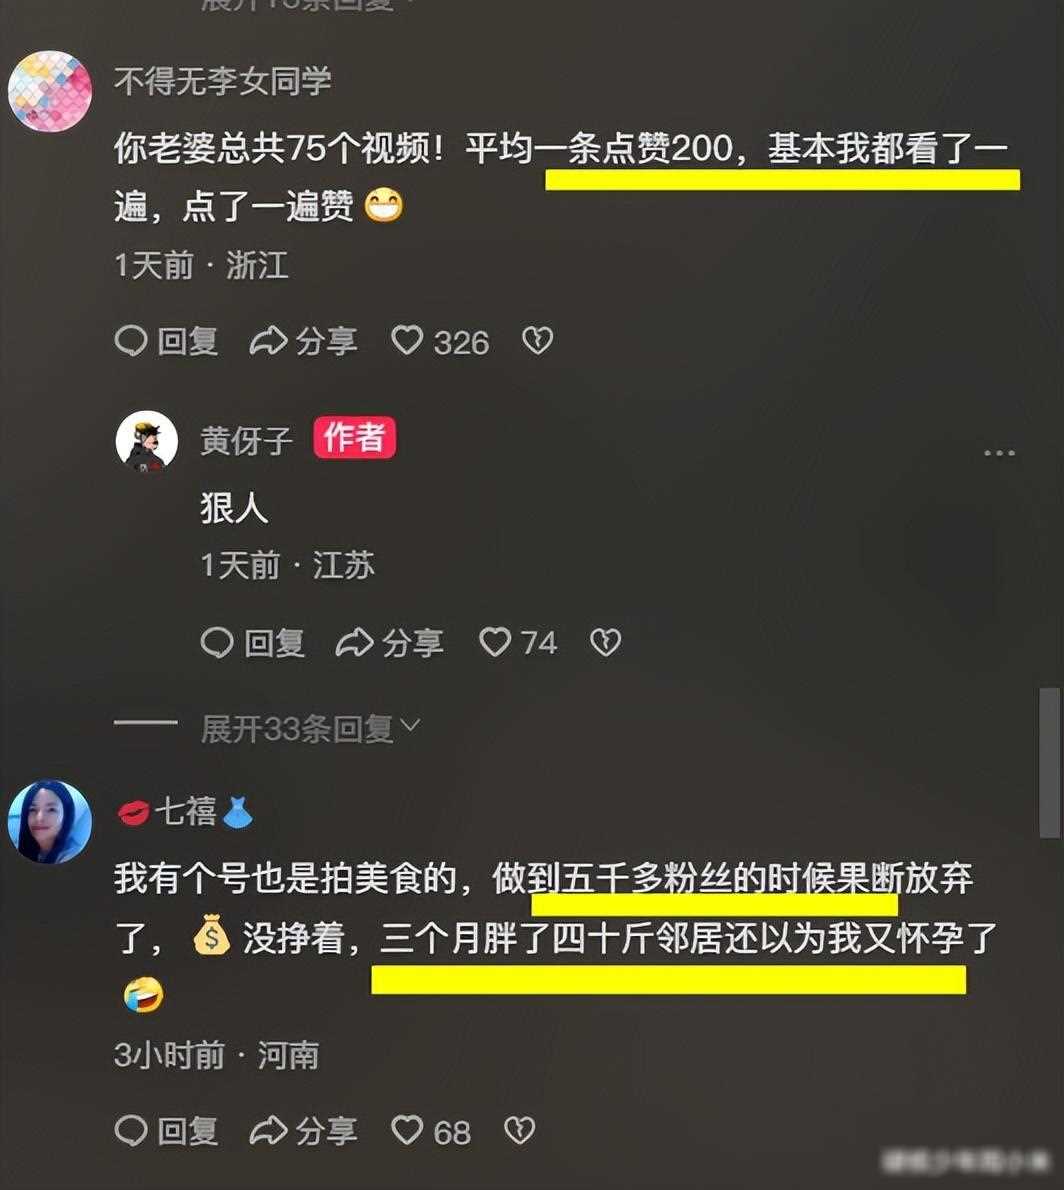Open the 不得无李女同学 username
1064x1190 pixels.
[x=223, y=81]
